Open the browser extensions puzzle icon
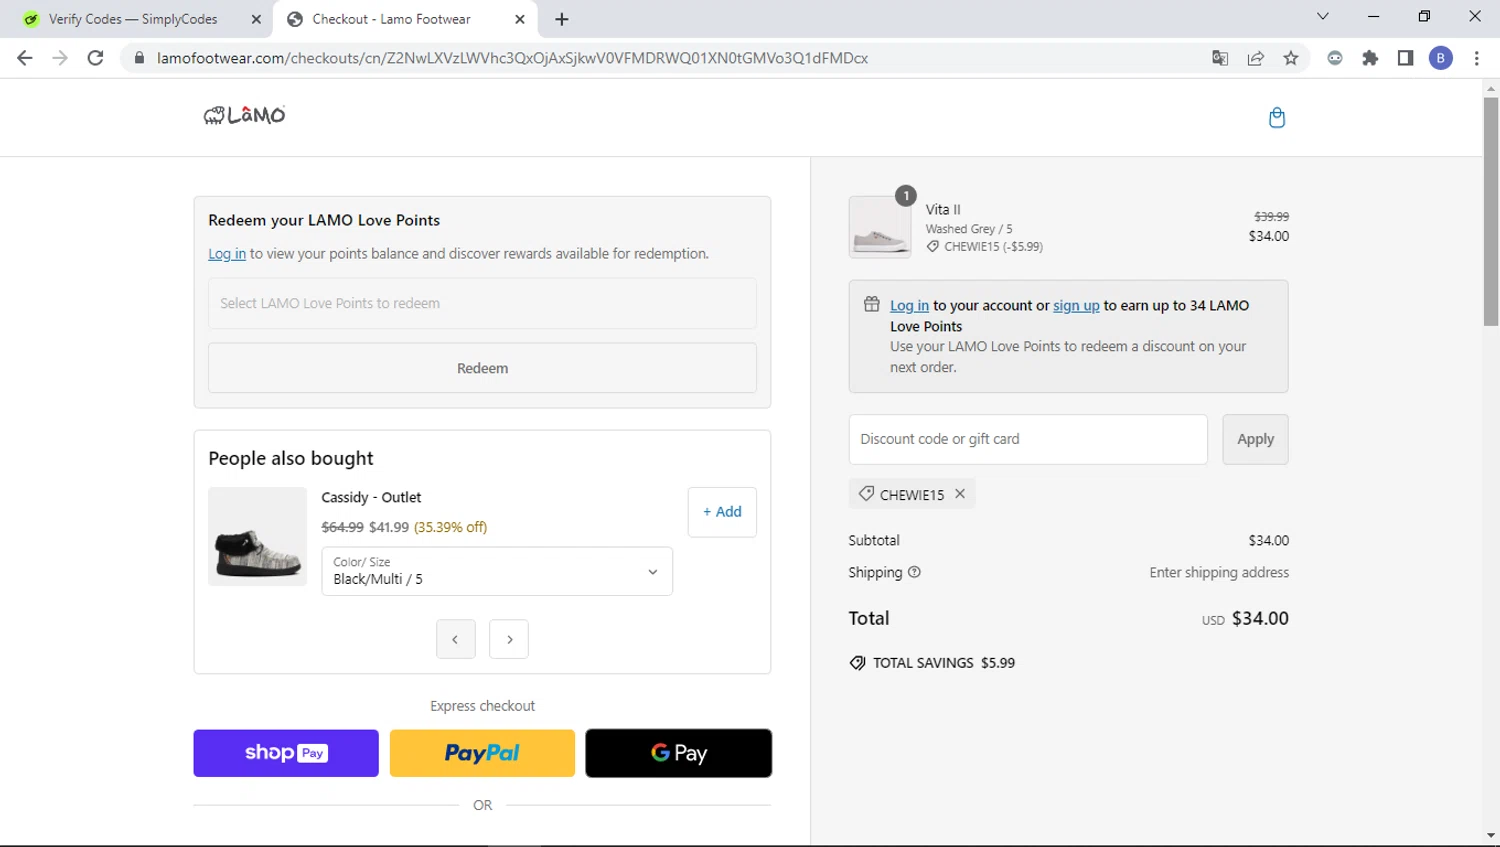The width and height of the screenshot is (1500, 847). point(1370,58)
